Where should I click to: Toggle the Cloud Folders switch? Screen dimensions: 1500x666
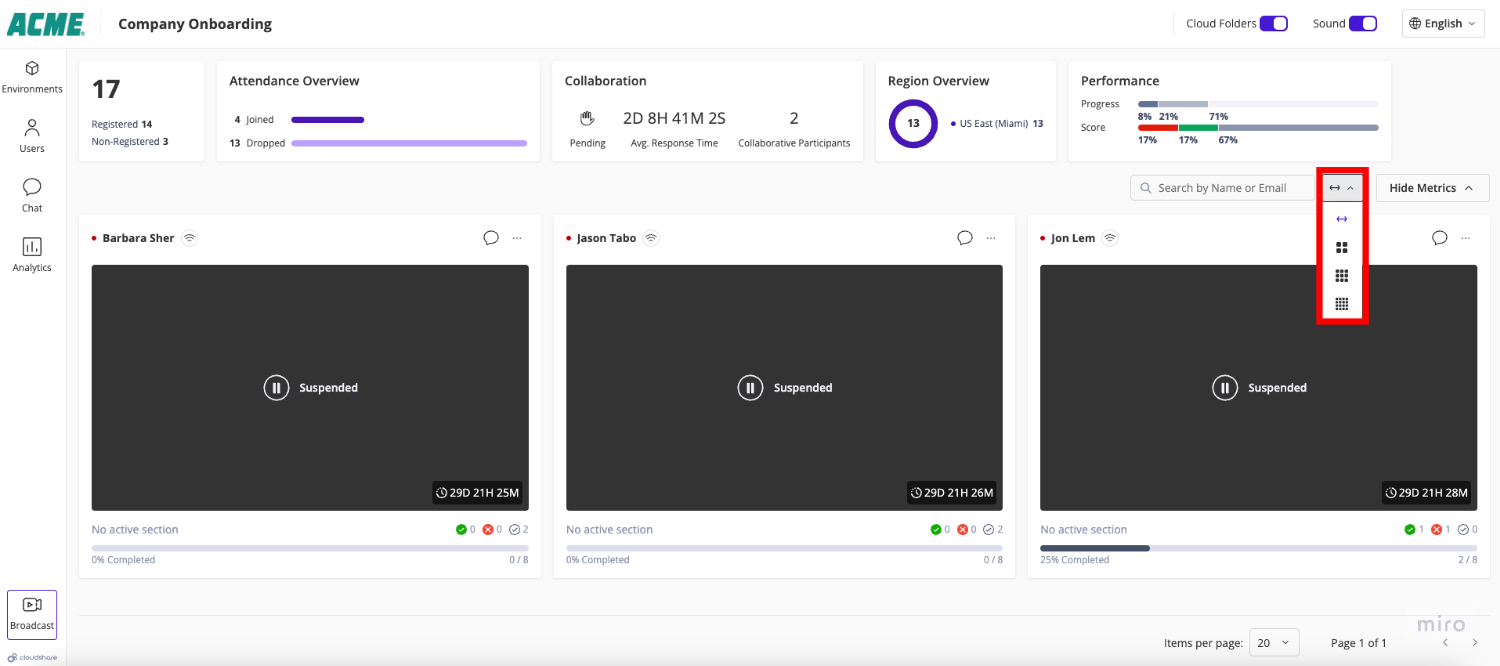click(1273, 24)
